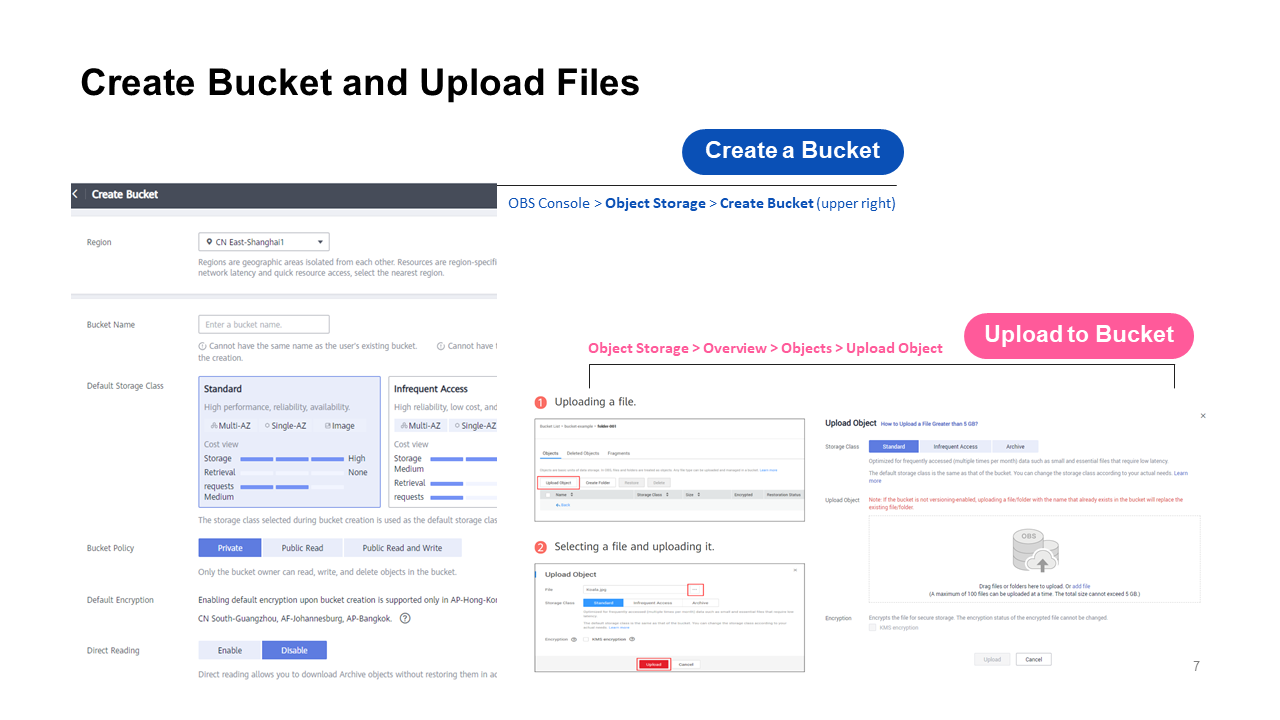Set Direct Reading to Disable
1280x720 pixels.
click(x=294, y=650)
